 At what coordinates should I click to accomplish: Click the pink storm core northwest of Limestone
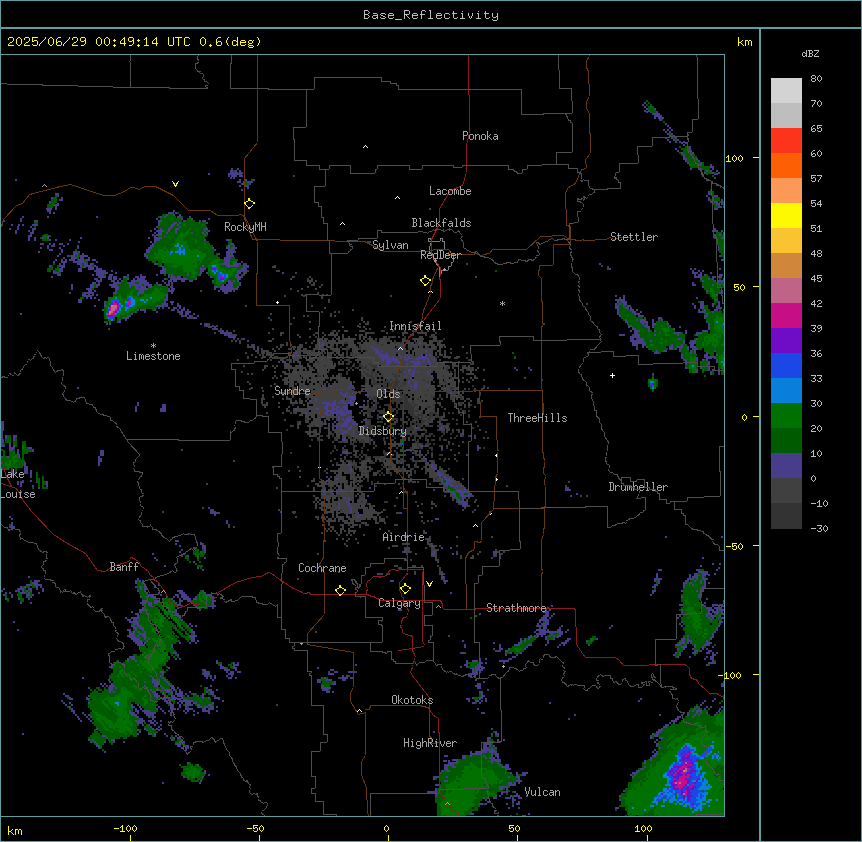click(x=113, y=308)
